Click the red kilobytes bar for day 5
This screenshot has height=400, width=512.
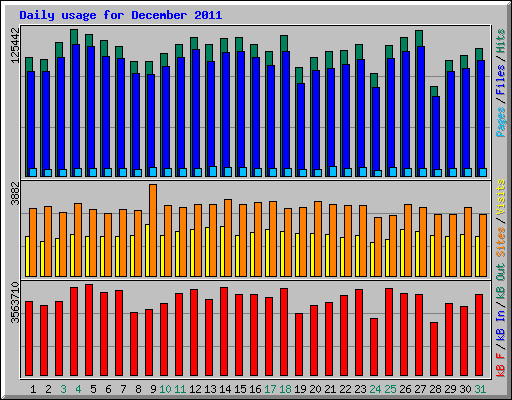pyautogui.click(x=89, y=330)
